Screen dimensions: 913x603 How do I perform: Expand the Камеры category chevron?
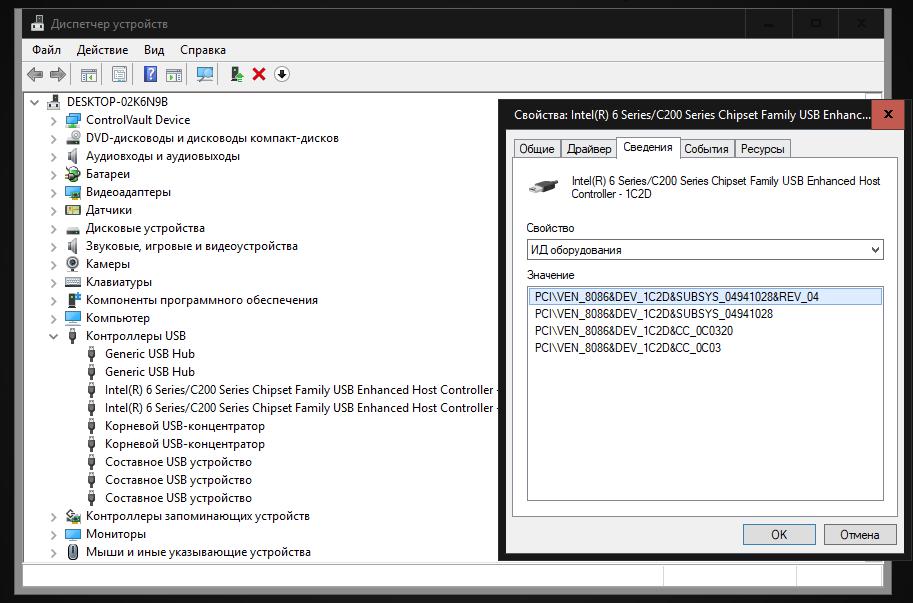pos(54,265)
